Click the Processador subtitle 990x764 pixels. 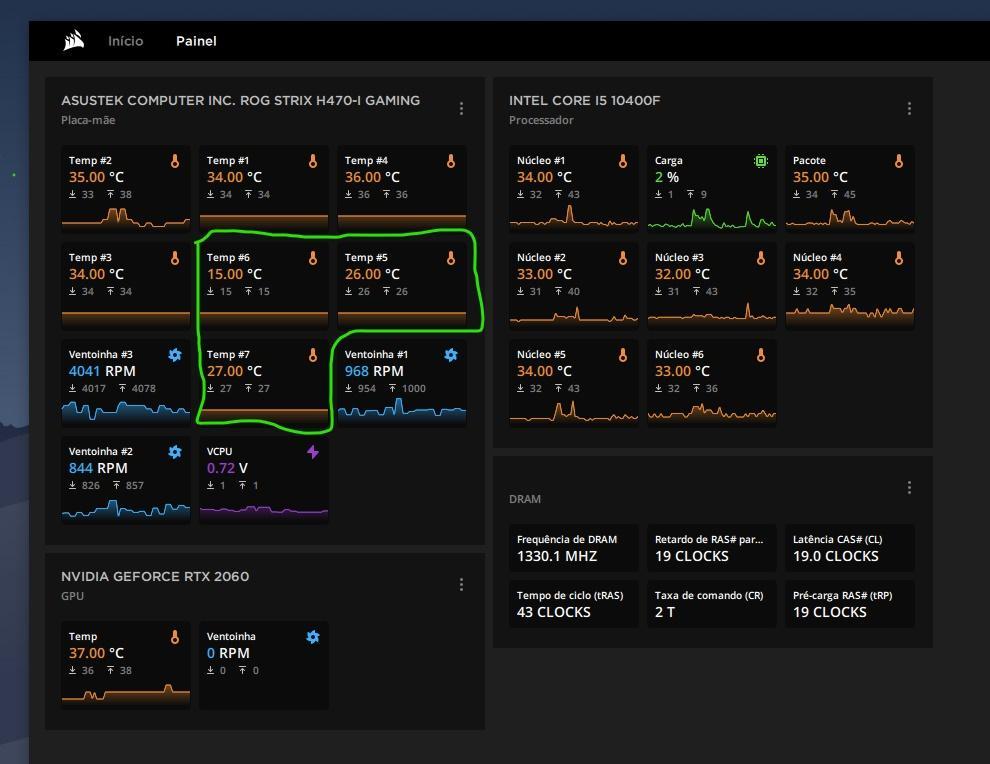(541, 120)
